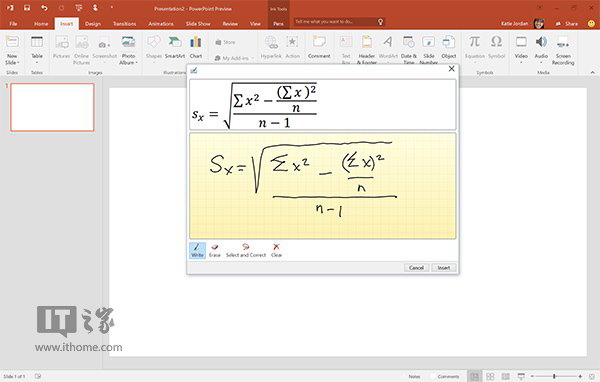Start presentation from beginning icon
Screen dimensions: 600x382
79,8
